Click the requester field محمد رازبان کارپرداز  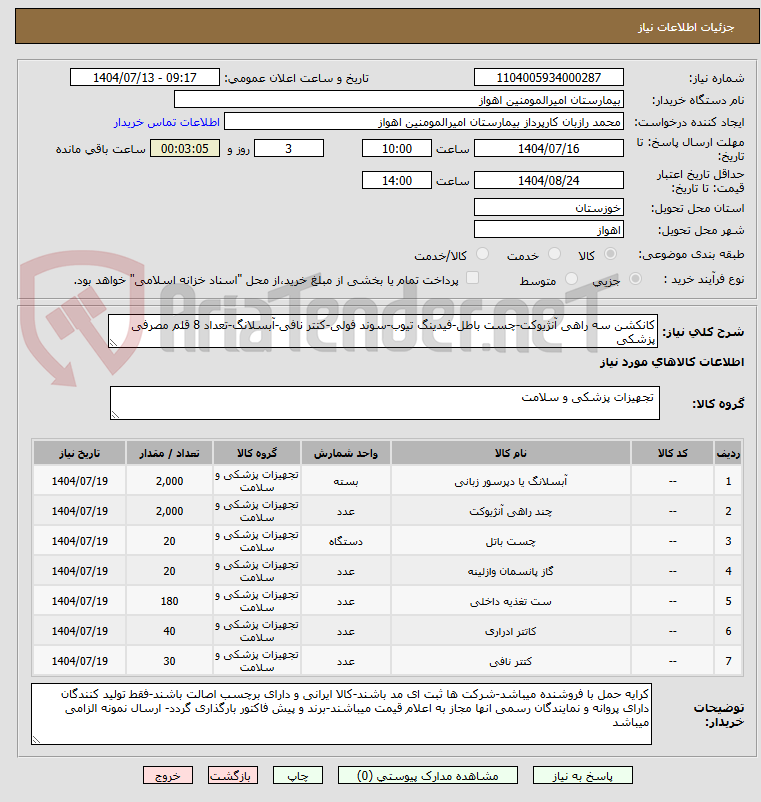pyautogui.click(x=424, y=122)
